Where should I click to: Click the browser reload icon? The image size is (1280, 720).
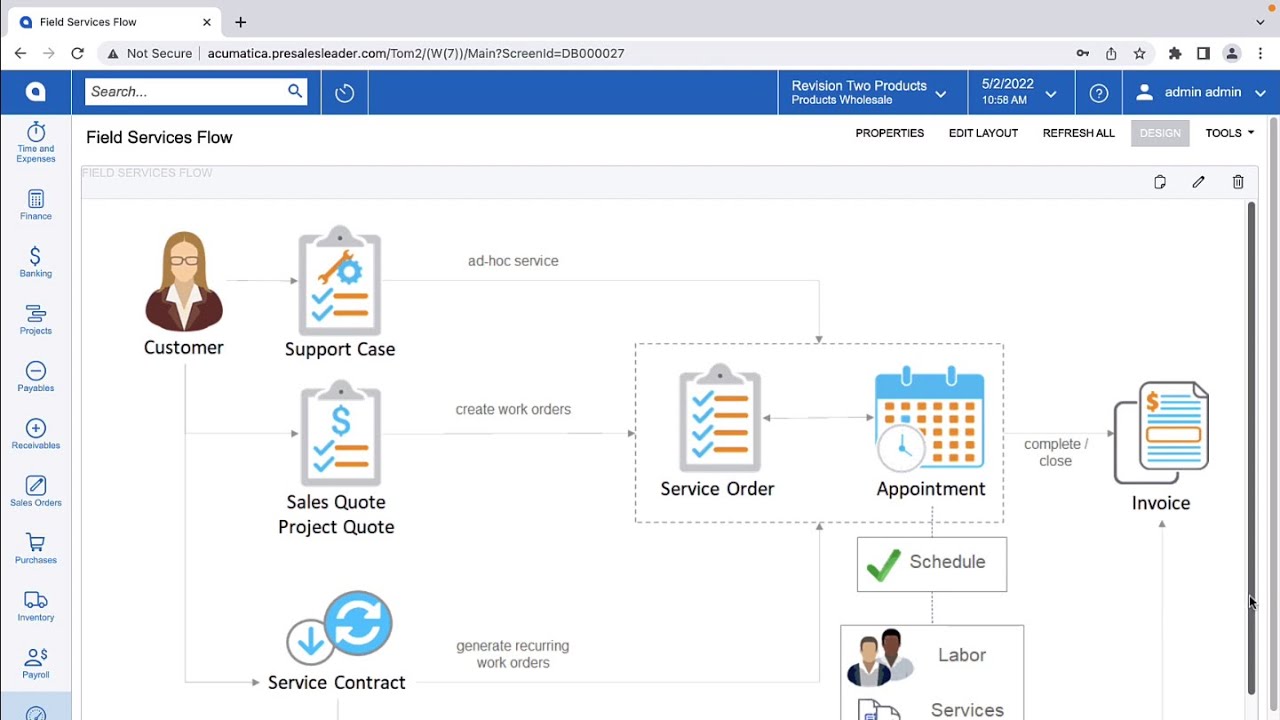[x=77, y=53]
